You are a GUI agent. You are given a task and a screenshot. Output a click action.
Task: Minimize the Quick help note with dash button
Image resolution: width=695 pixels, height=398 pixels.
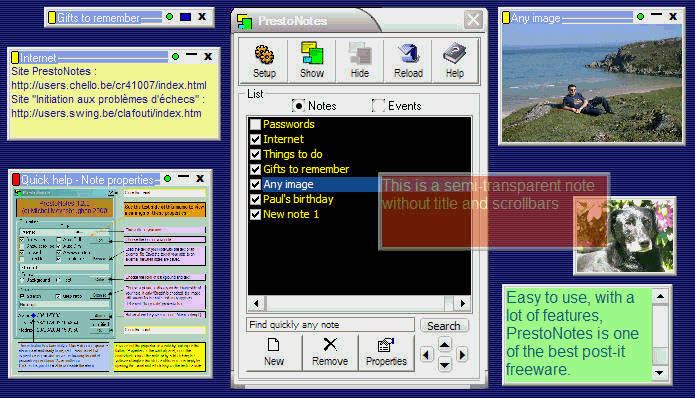pos(184,177)
